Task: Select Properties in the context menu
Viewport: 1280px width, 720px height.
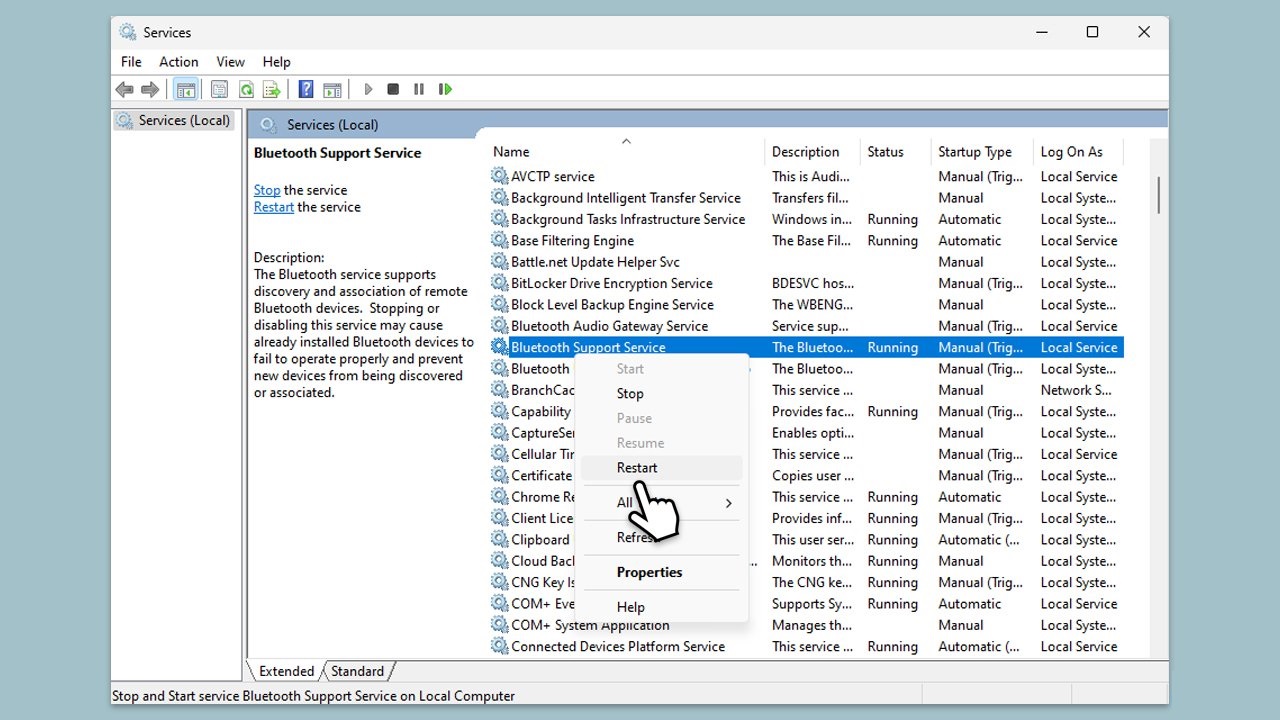Action: [x=649, y=572]
